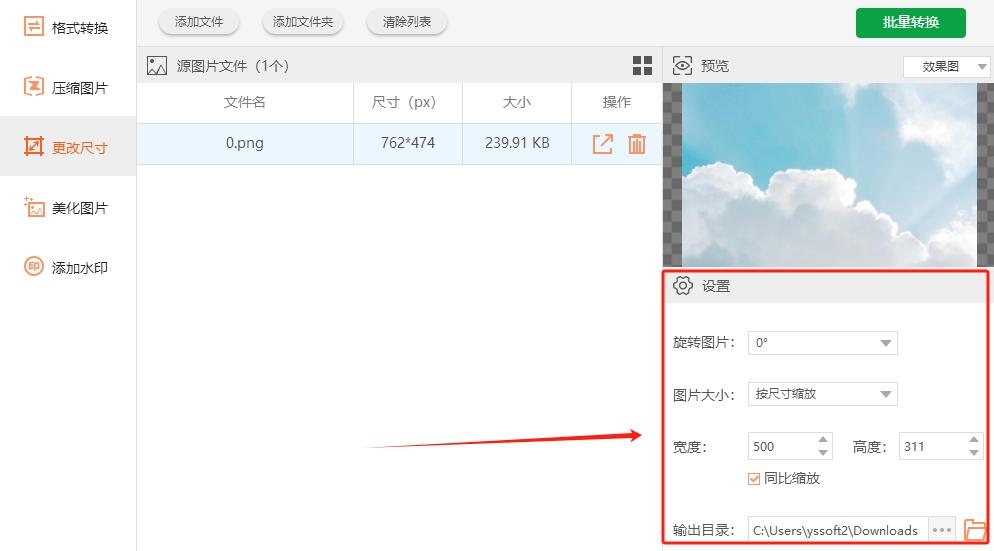
Task: Click the 添加水印 stamp icon
Action: 34,266
